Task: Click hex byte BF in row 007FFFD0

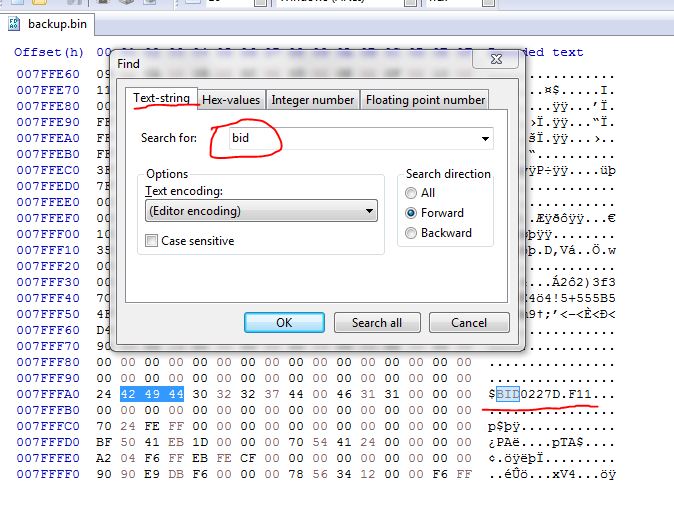Action: point(104,442)
